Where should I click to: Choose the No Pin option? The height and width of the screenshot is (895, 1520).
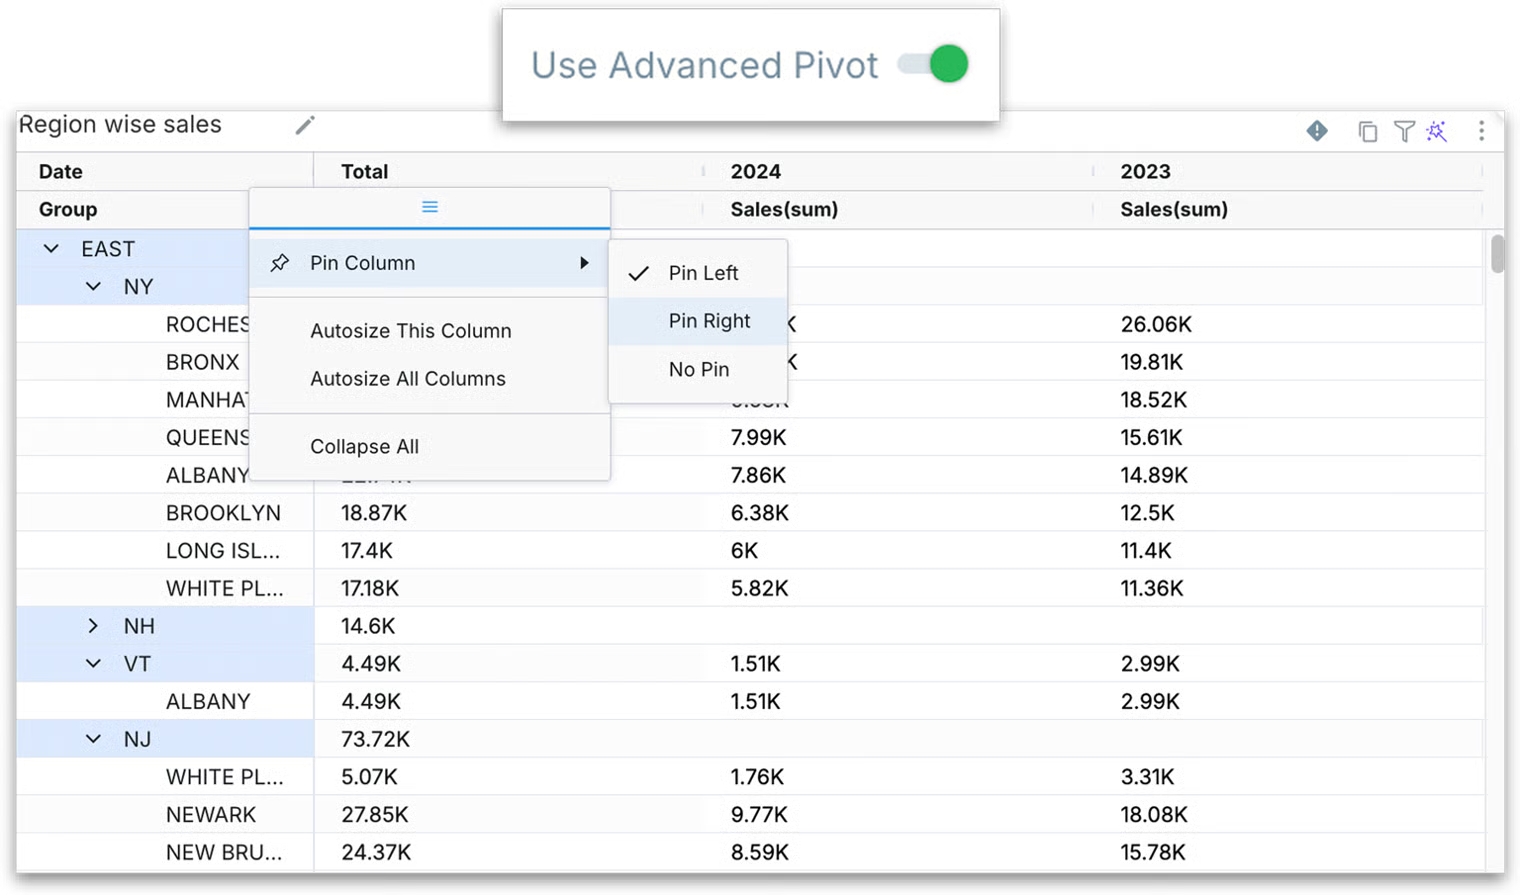click(x=698, y=370)
